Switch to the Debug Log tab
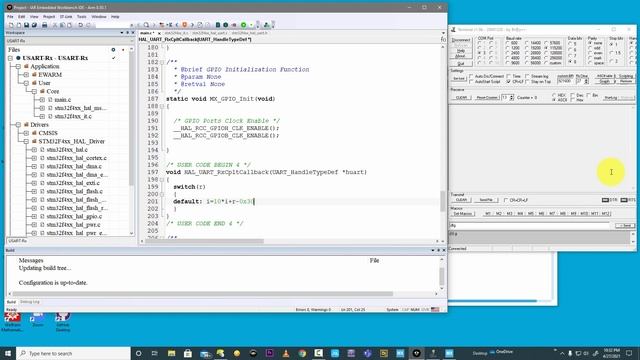Image resolution: width=640 pixels, height=360 pixels. (30, 302)
